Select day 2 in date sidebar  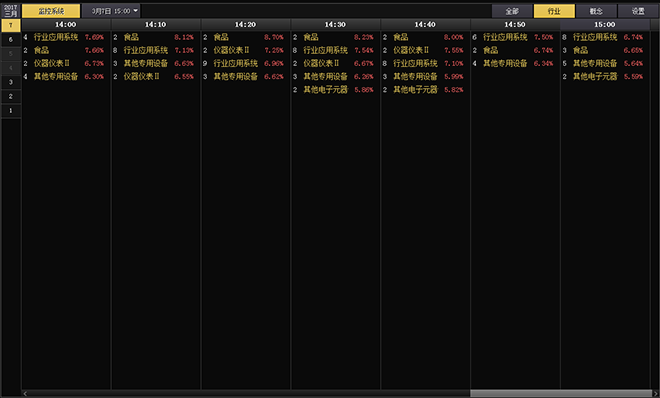[11, 96]
